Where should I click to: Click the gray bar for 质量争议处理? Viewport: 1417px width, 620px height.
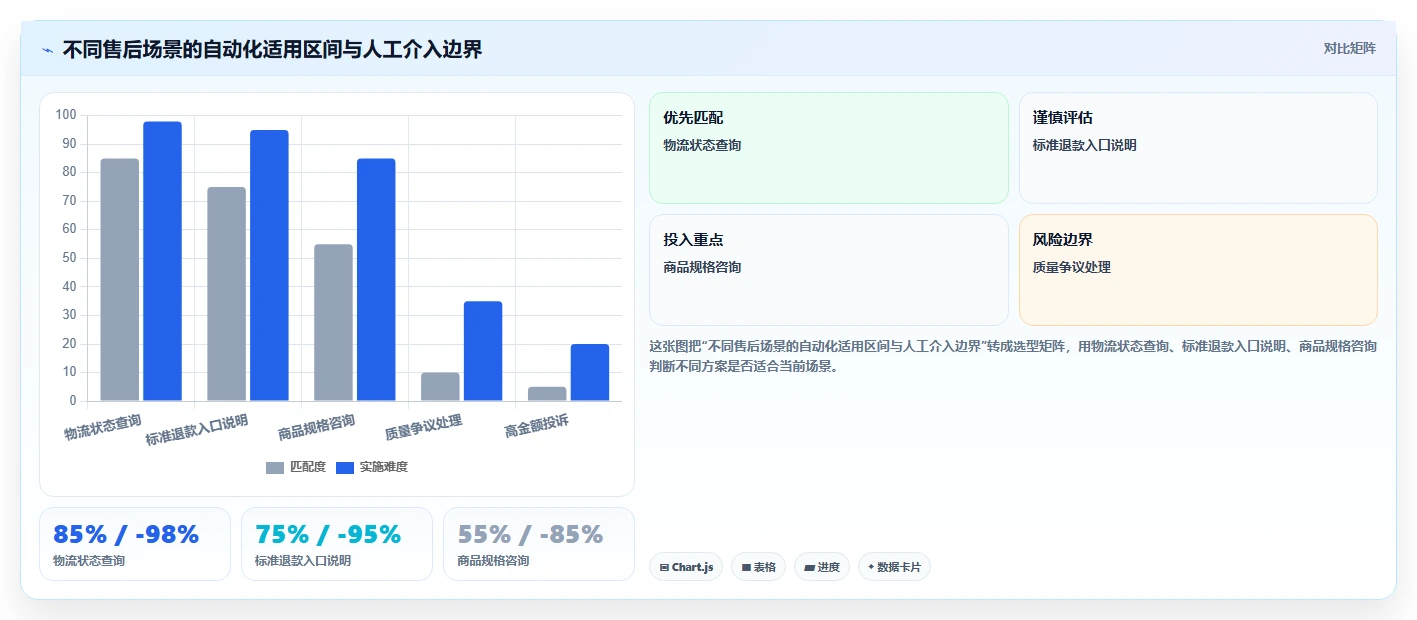pyautogui.click(x=441, y=387)
